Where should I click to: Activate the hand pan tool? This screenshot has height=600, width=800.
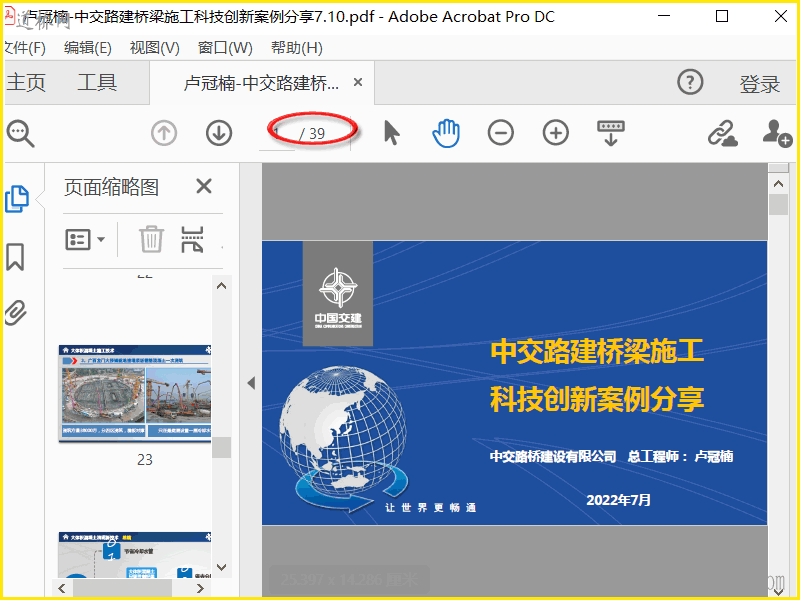[x=446, y=133]
